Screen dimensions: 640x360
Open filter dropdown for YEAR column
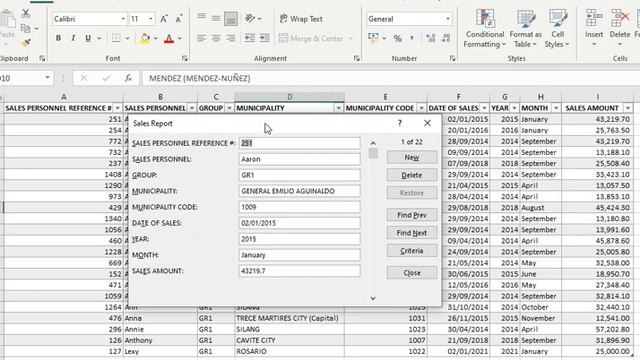(514, 108)
